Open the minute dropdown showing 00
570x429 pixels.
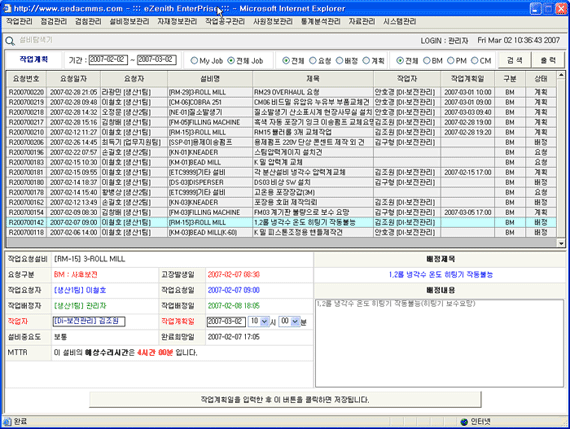tap(289, 321)
